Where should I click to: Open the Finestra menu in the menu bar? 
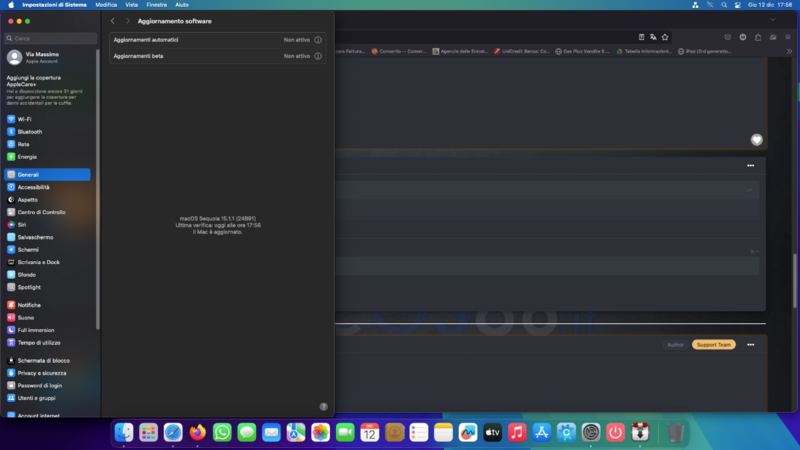pyautogui.click(x=156, y=5)
